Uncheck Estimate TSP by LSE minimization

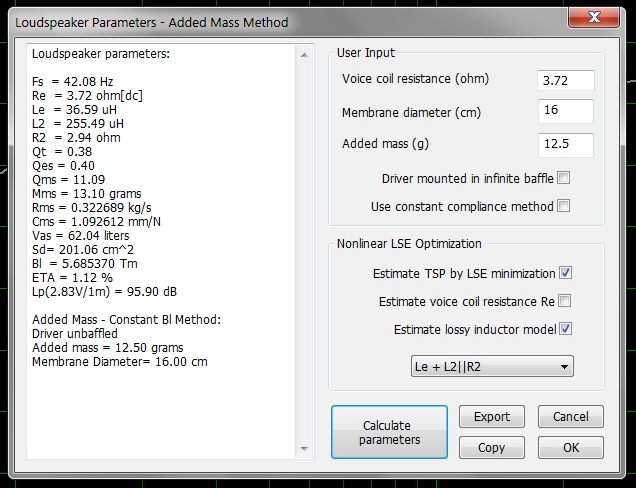[x=564, y=272]
